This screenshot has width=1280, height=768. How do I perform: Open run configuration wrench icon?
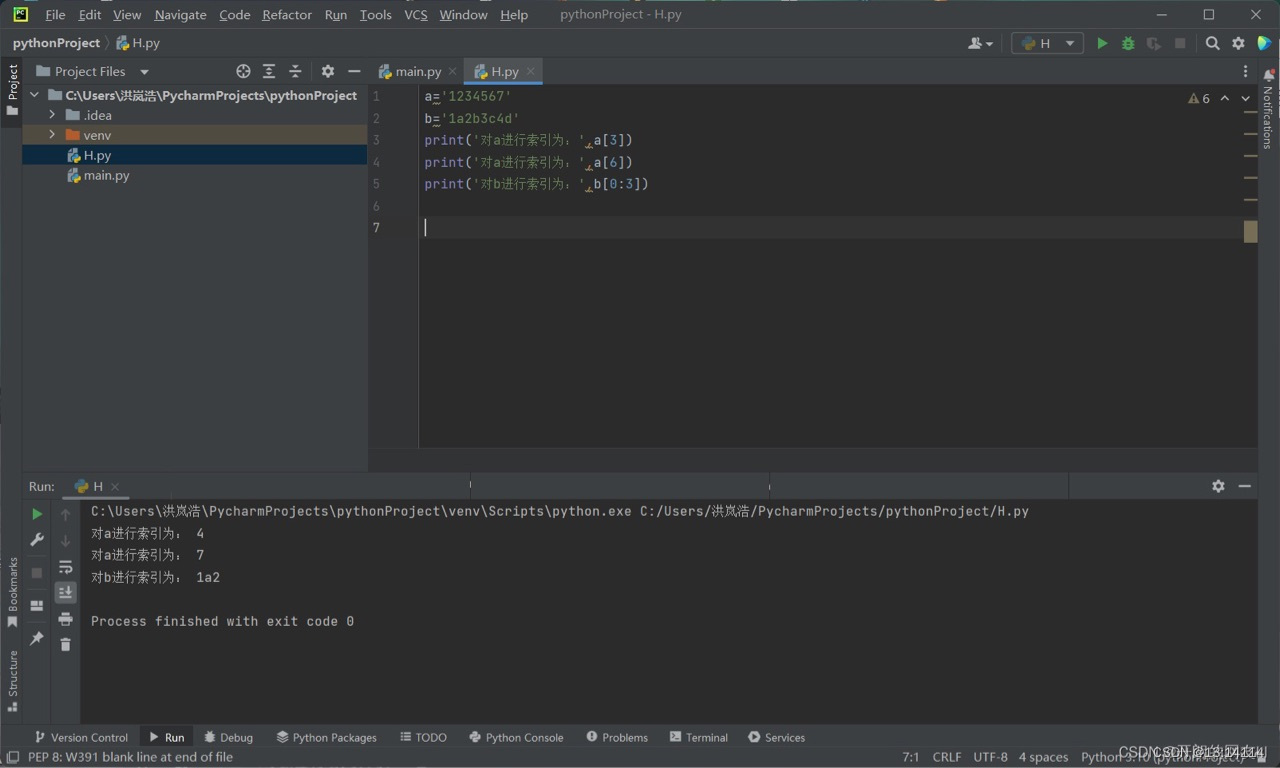point(37,540)
